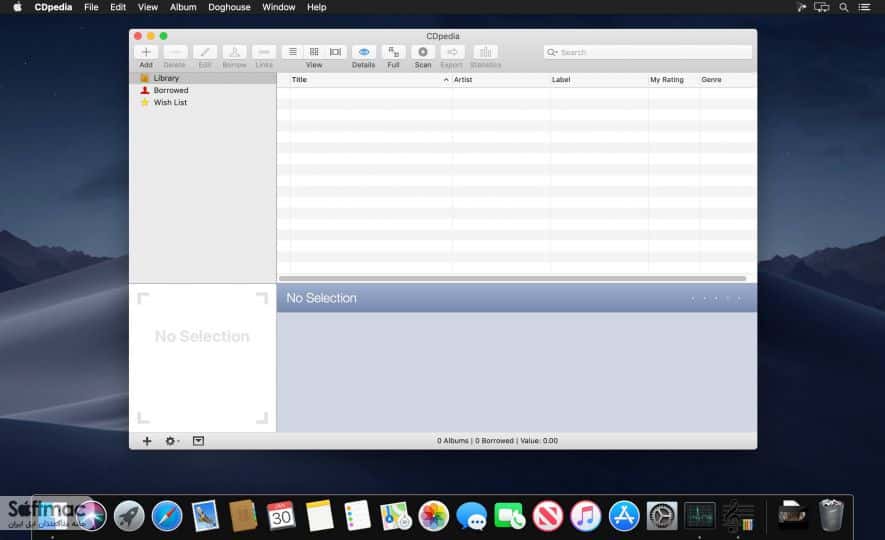Open the CDpedia application menu

click(53, 7)
